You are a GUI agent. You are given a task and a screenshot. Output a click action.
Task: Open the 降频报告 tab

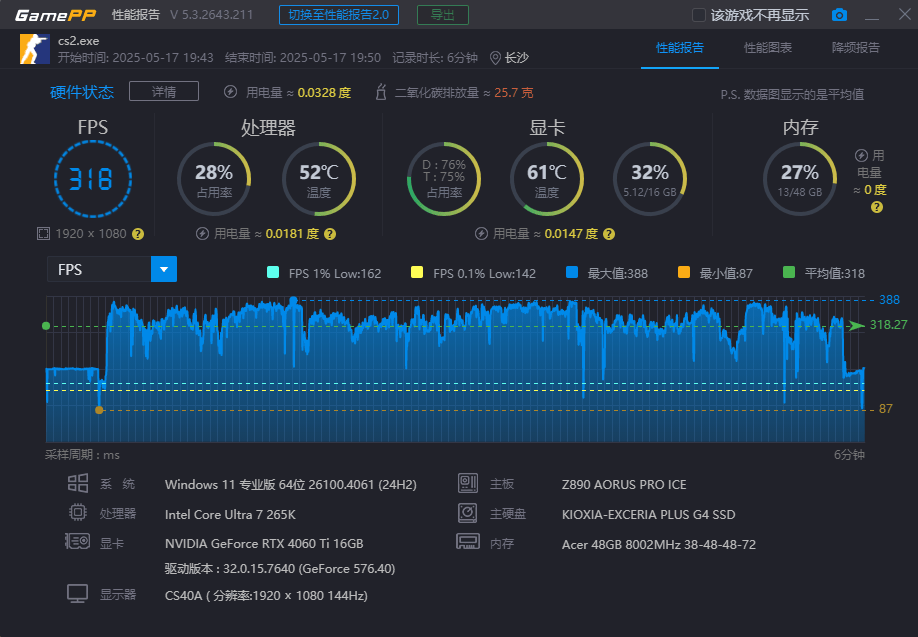pyautogui.click(x=855, y=48)
